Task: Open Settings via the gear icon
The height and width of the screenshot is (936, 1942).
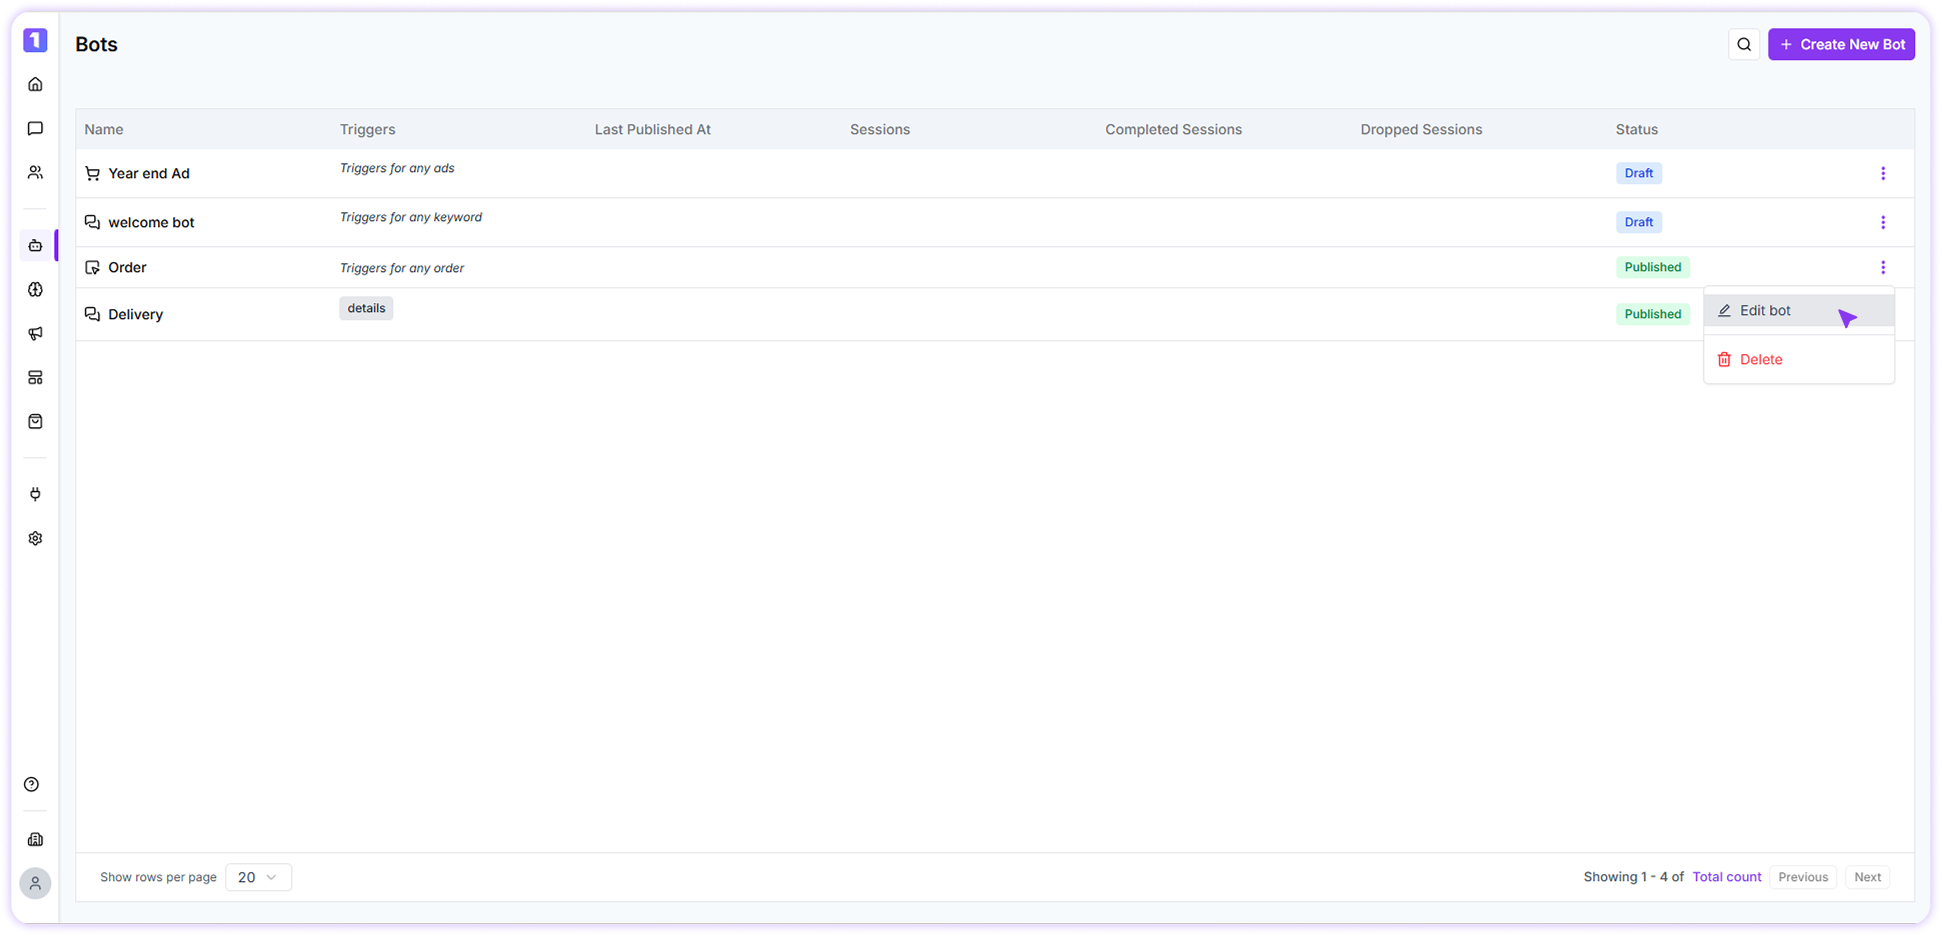Action: point(35,538)
